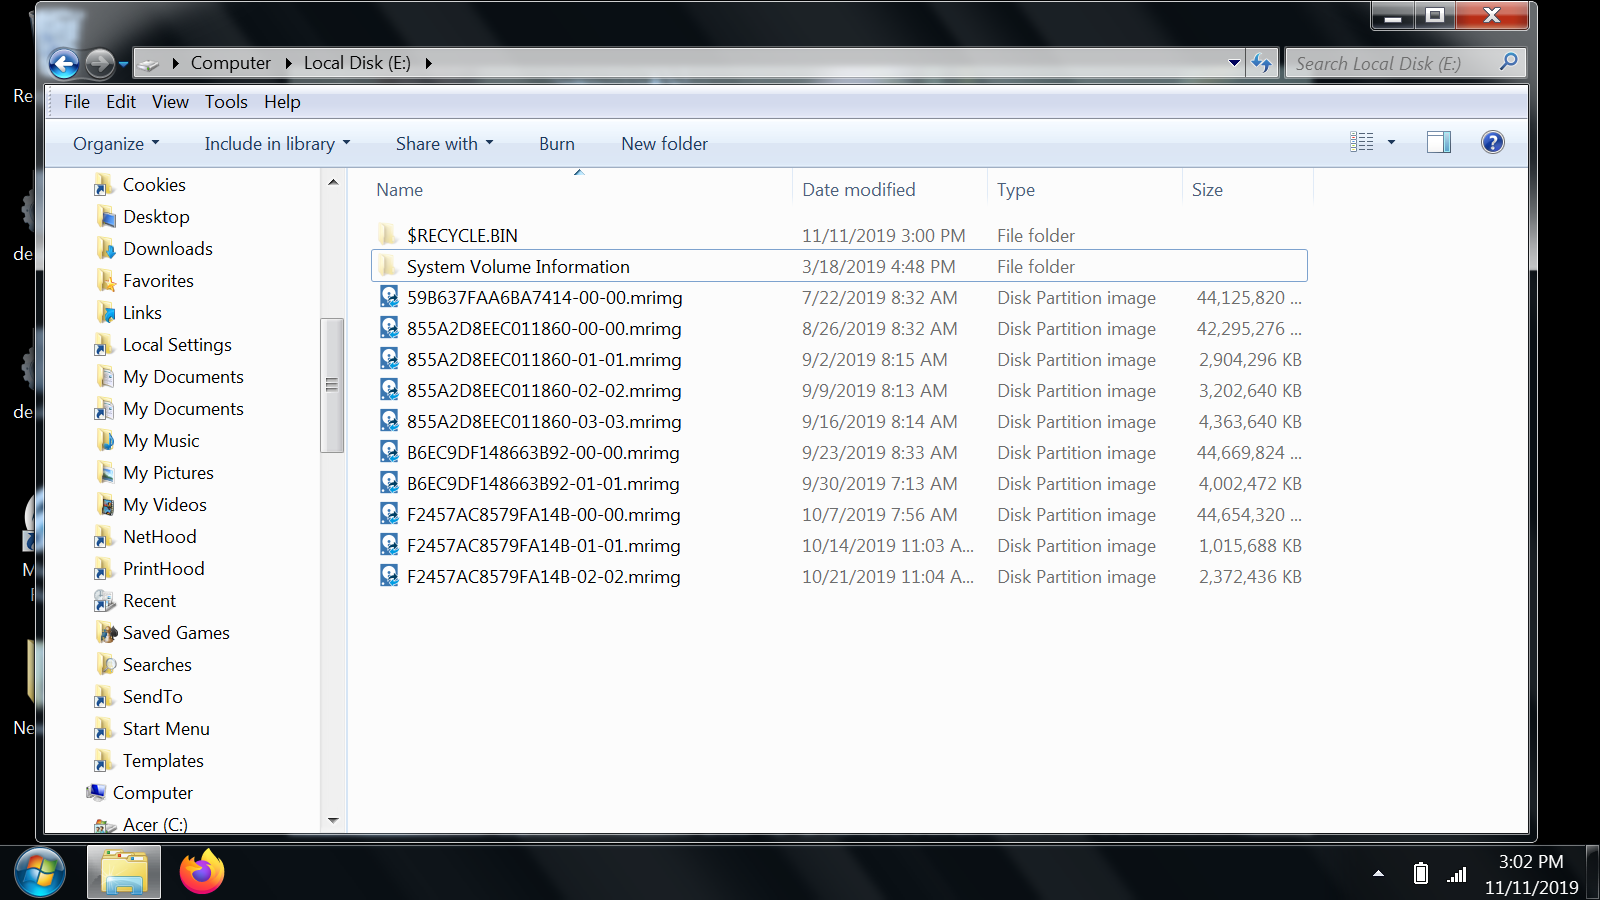1600x900 pixels.
Task: Click the Back navigation arrow button
Action: point(64,64)
